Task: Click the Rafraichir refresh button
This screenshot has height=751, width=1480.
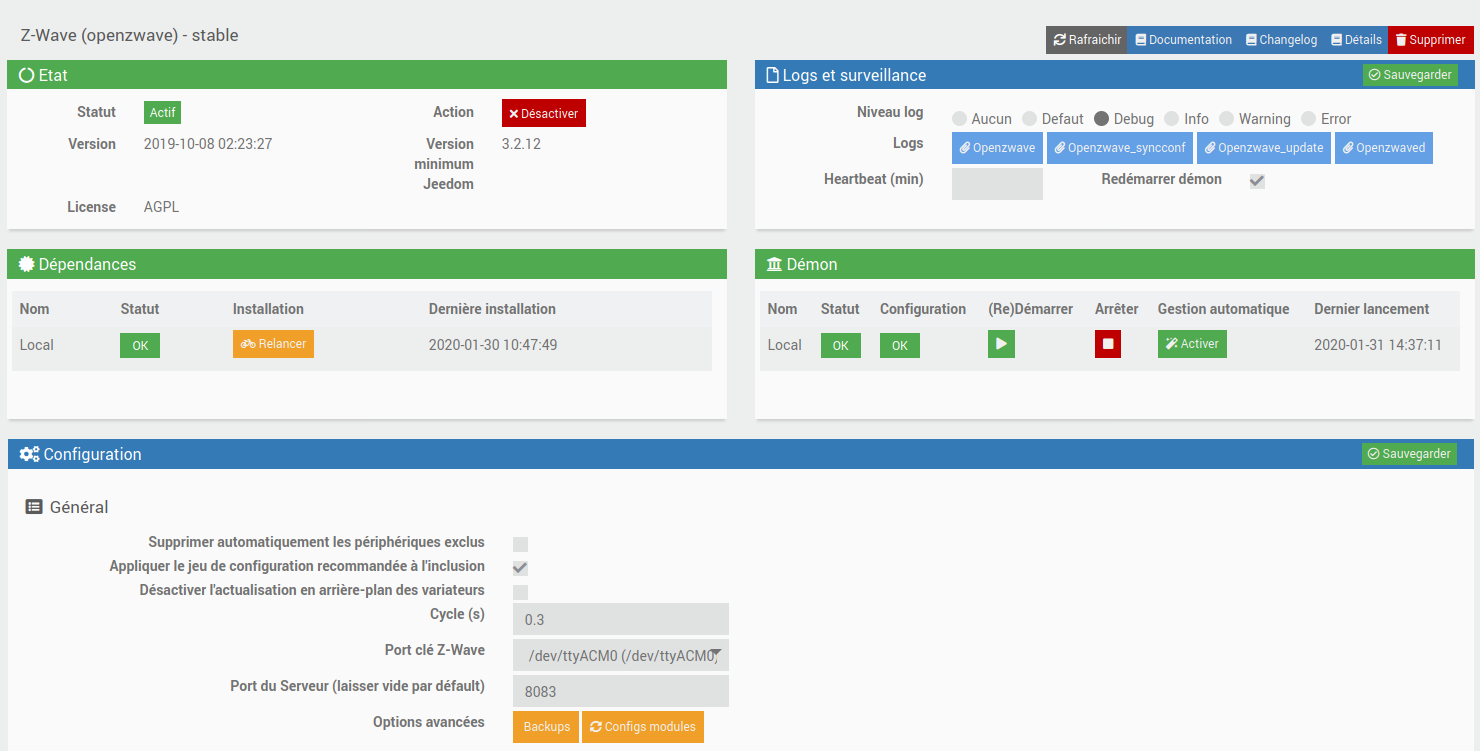Action: click(x=1087, y=40)
